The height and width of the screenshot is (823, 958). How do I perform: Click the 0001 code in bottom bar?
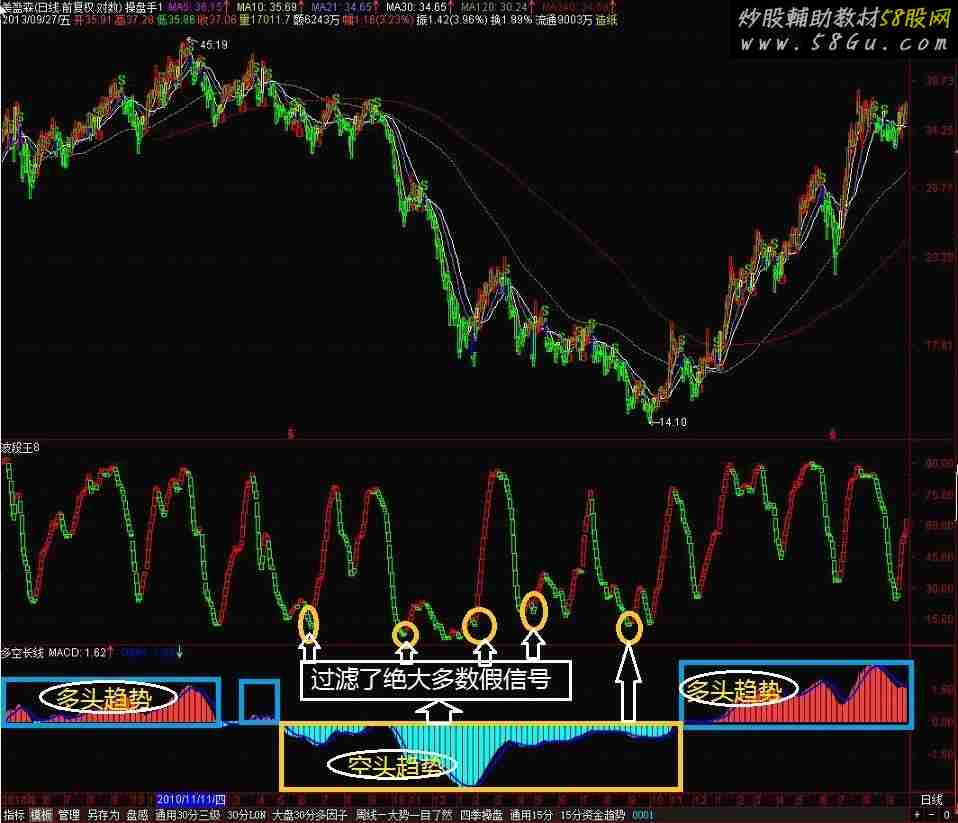coord(643,815)
